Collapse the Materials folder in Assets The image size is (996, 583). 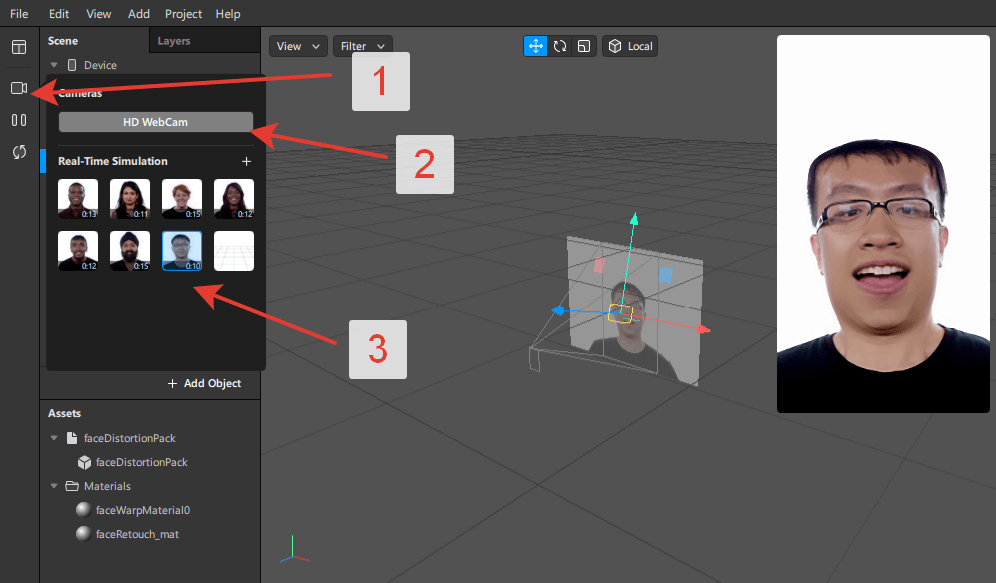[55, 486]
